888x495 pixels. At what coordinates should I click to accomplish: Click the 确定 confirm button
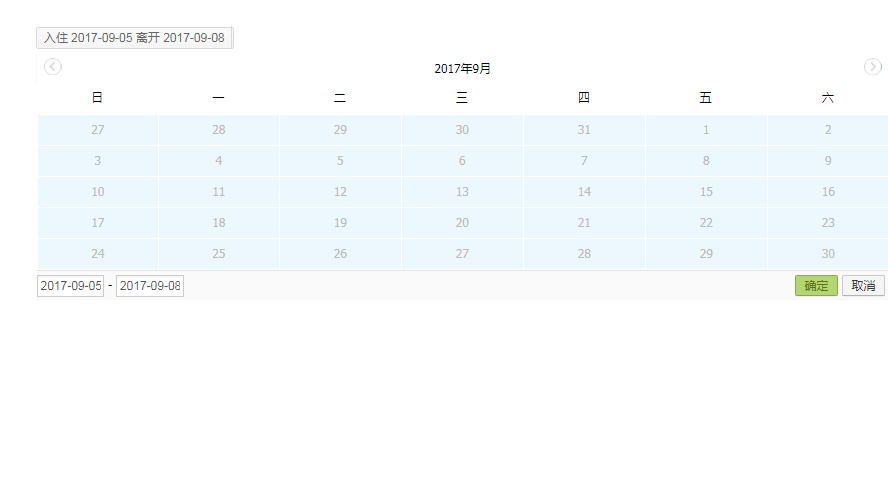pyautogui.click(x=816, y=286)
